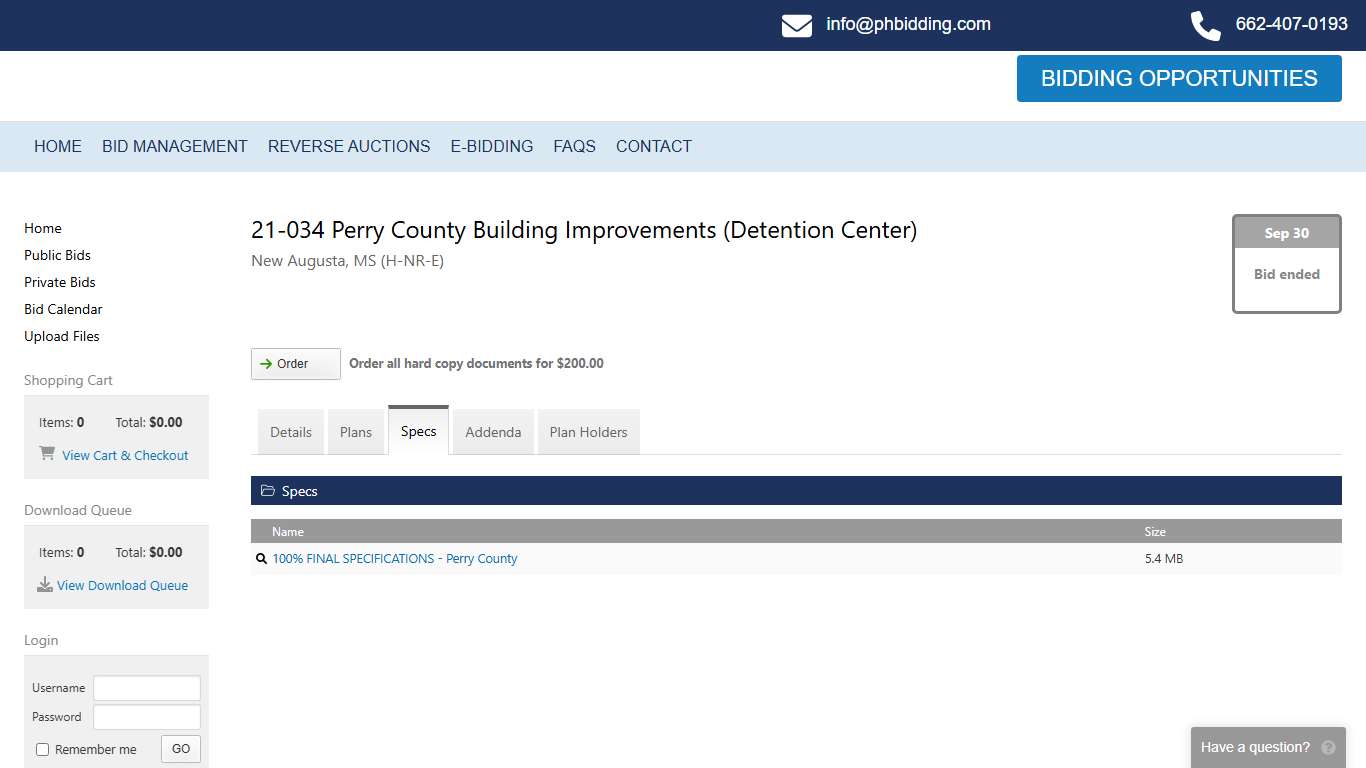Open the BID MANAGEMENT menu item
The height and width of the screenshot is (768, 1366).
(x=174, y=146)
